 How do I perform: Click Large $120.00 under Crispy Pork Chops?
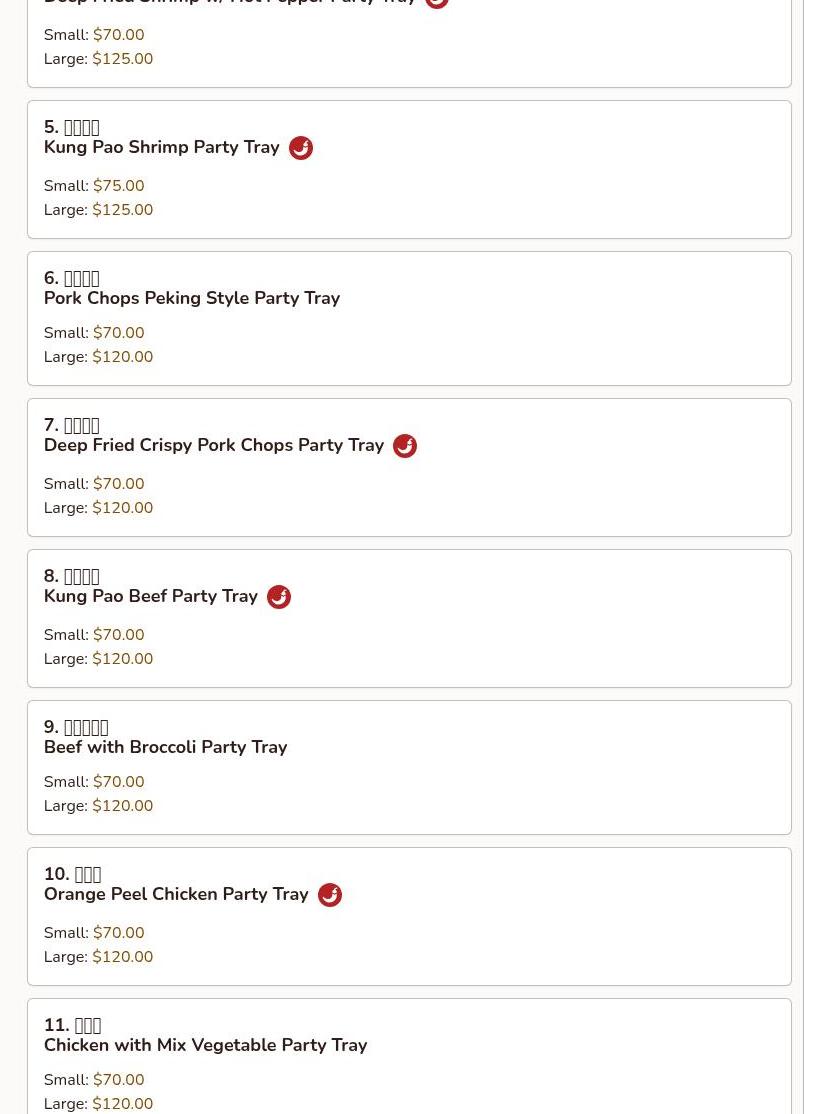(122, 508)
